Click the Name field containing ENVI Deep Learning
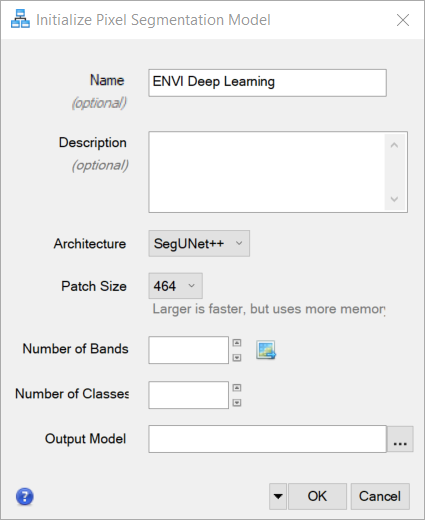The height and width of the screenshot is (520, 425). coord(267,83)
